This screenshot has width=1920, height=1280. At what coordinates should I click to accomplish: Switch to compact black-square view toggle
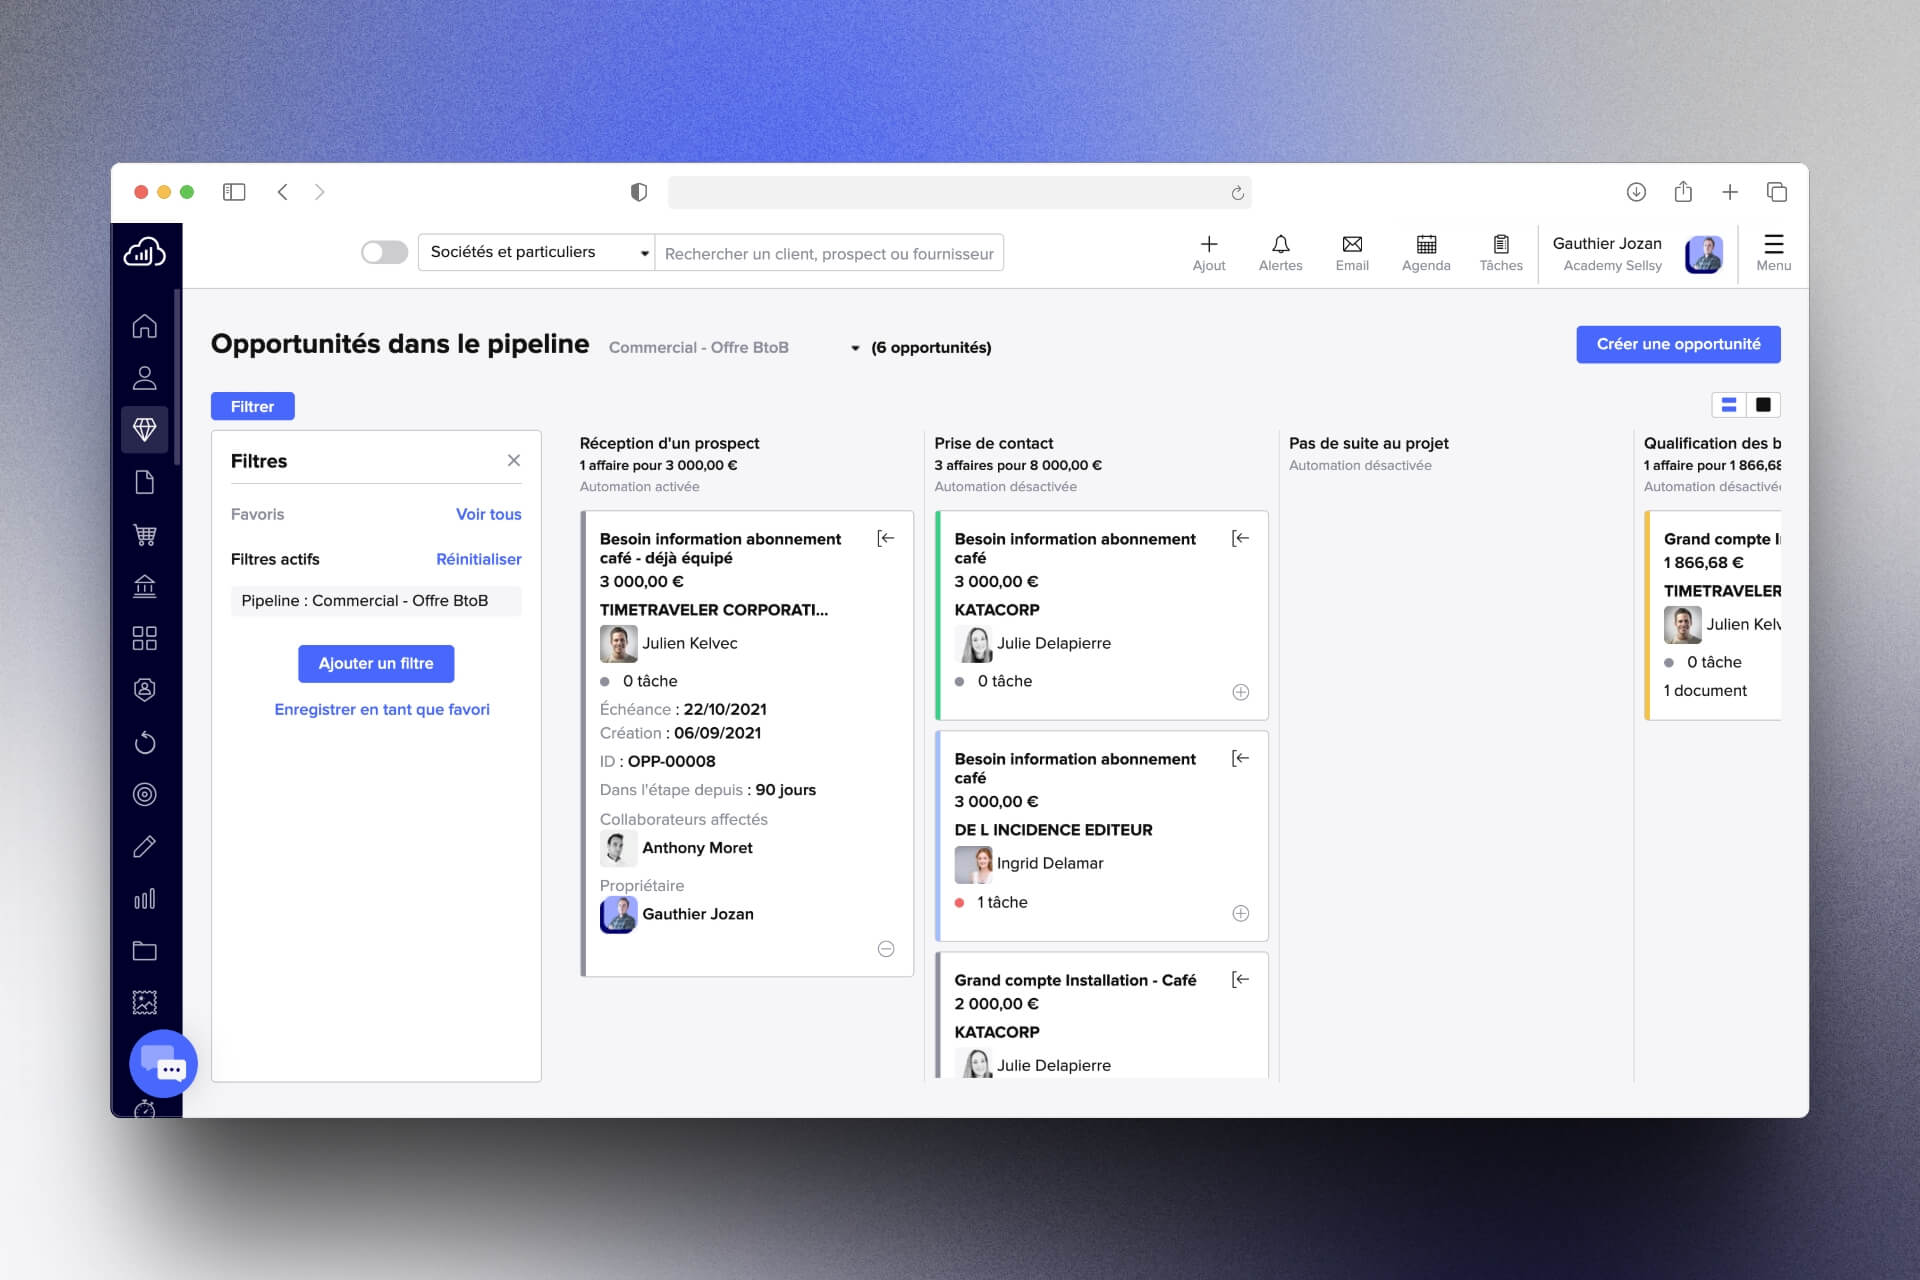[1763, 405]
